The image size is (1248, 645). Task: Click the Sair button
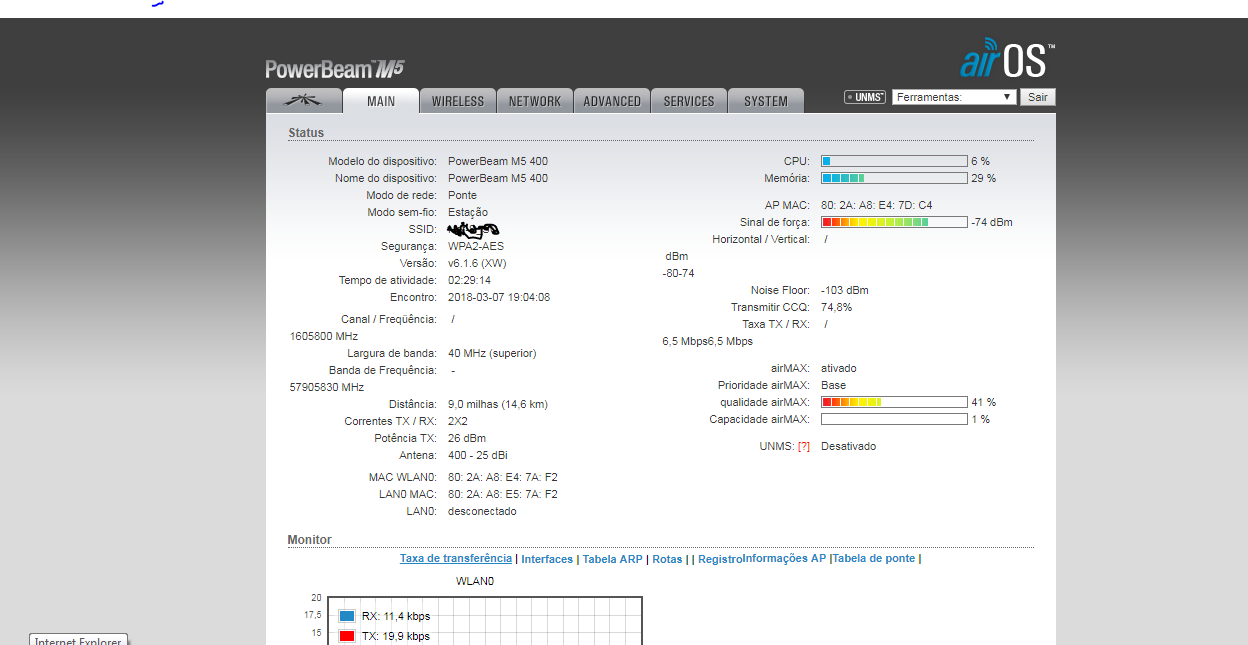point(1038,97)
